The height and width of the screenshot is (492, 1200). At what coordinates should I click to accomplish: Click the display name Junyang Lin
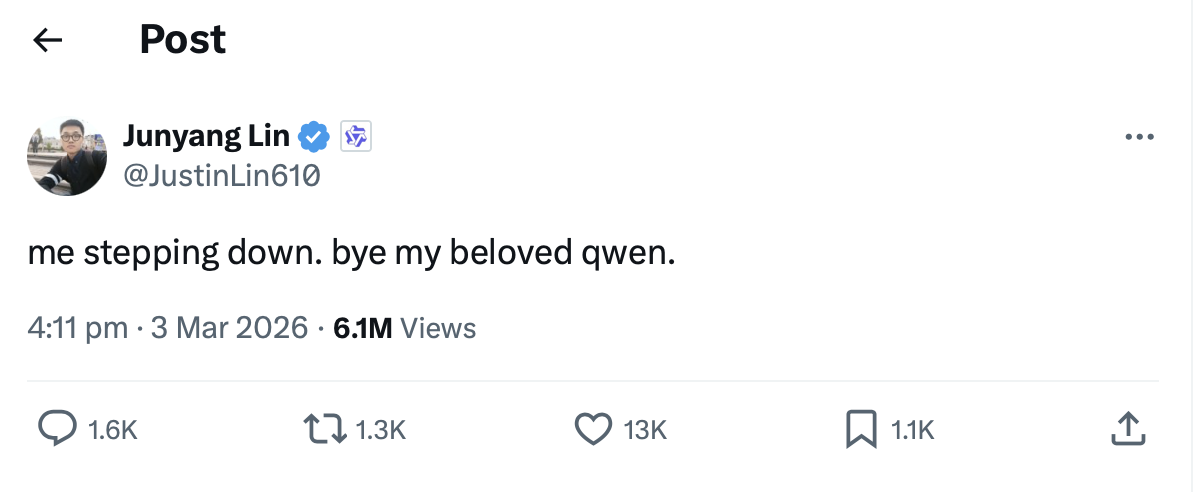pos(206,135)
